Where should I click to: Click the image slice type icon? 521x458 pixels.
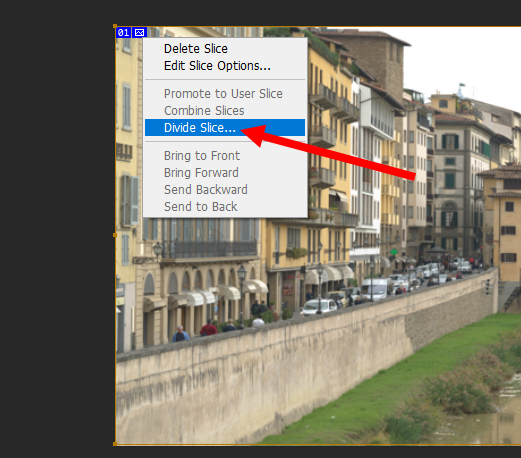click(x=140, y=33)
